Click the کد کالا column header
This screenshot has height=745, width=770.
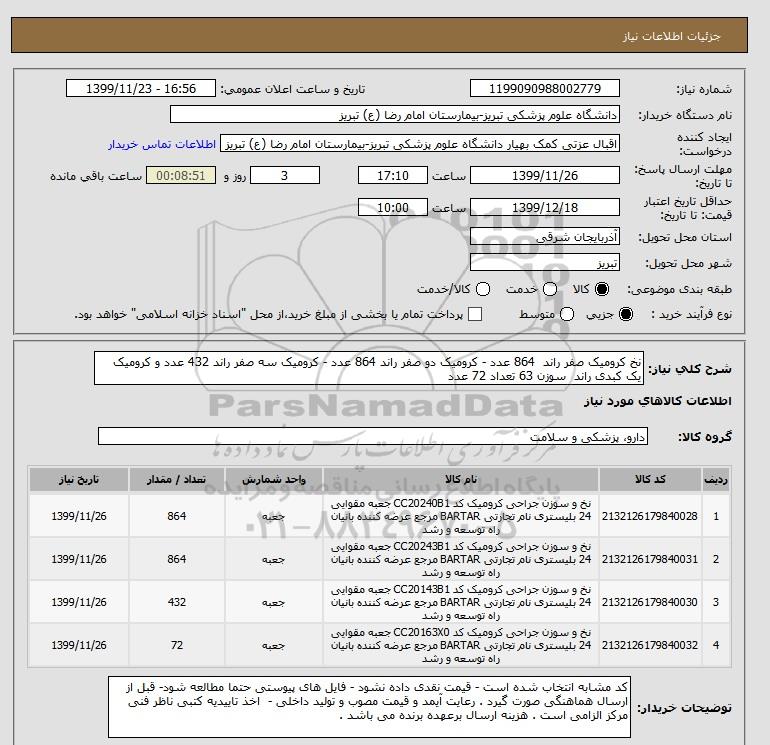(x=650, y=479)
